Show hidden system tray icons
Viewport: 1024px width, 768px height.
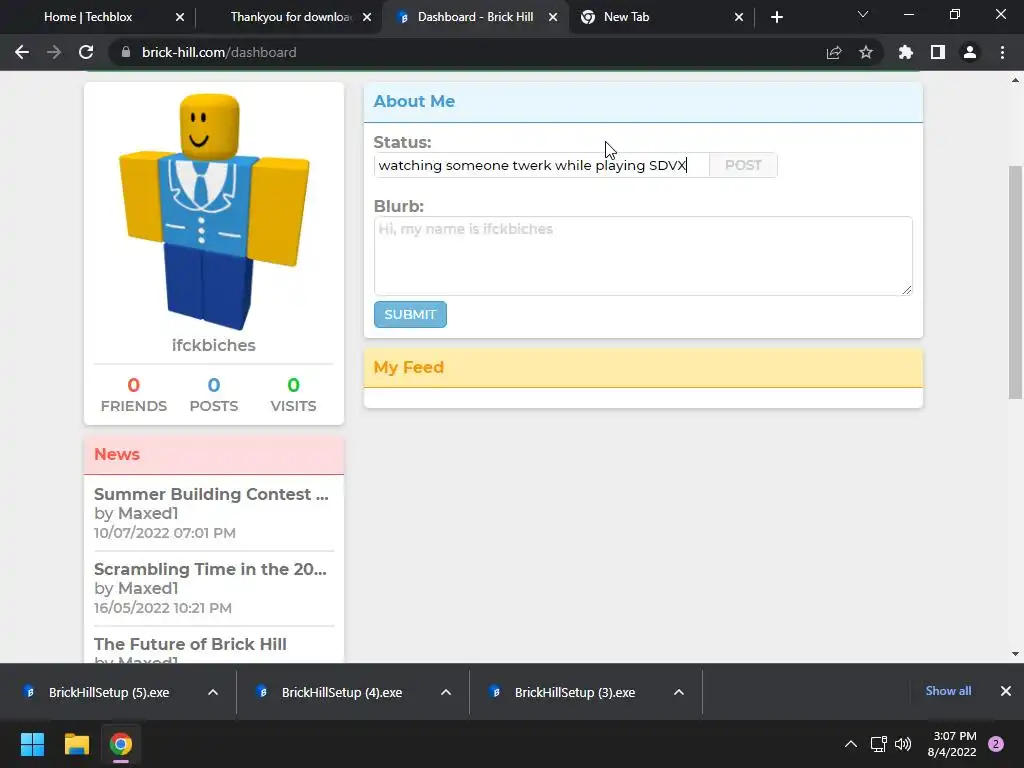[x=851, y=744]
